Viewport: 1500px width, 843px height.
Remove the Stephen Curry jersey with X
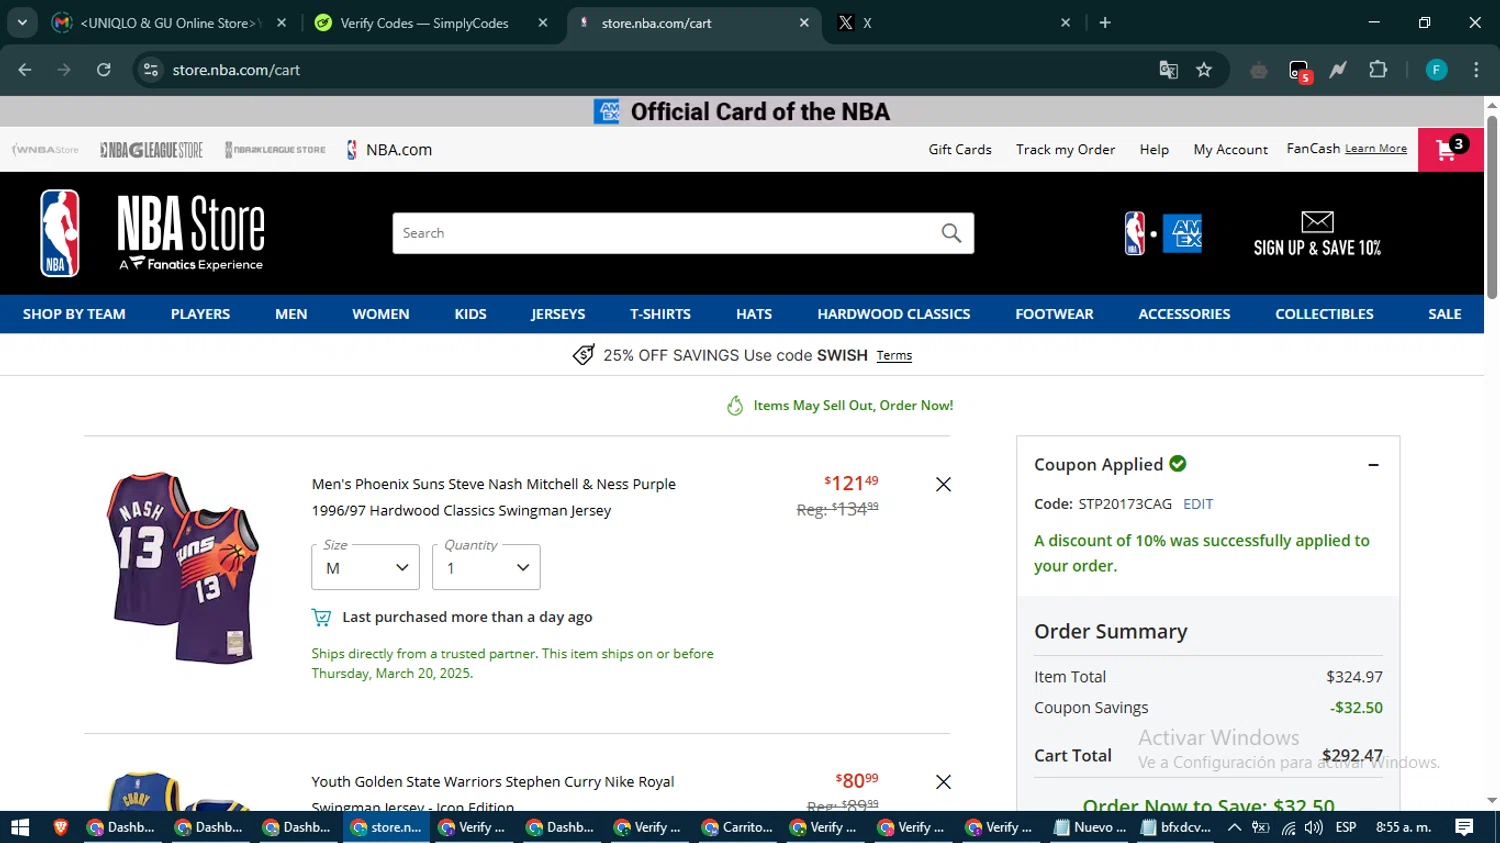point(943,782)
